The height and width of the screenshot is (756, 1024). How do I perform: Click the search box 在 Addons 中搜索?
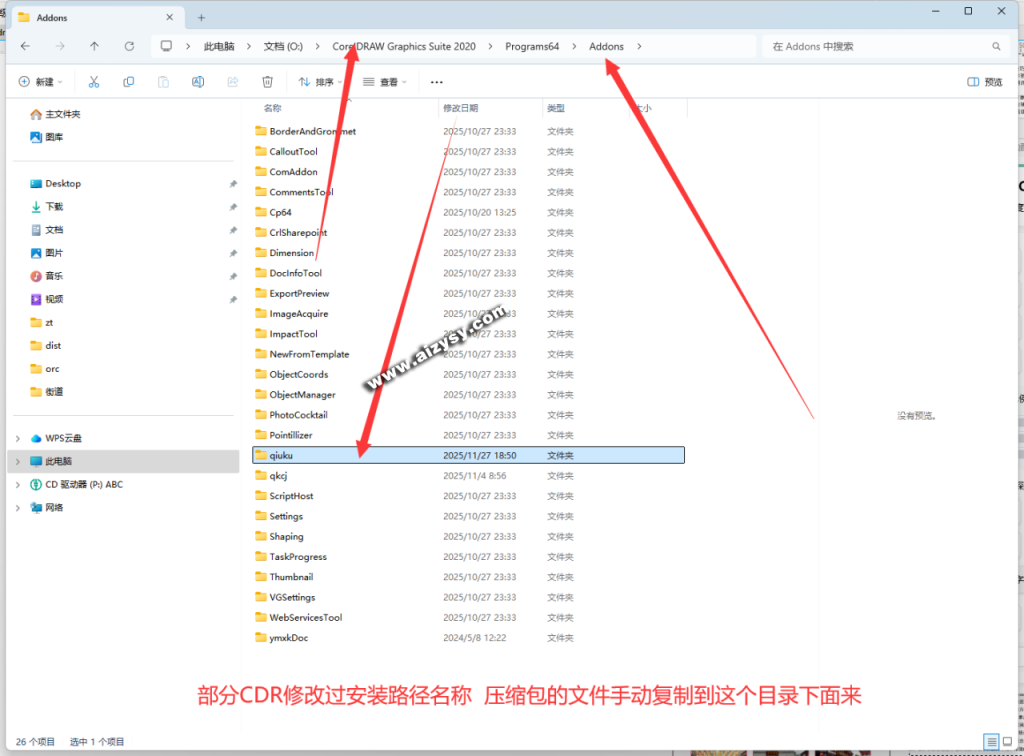[880, 46]
